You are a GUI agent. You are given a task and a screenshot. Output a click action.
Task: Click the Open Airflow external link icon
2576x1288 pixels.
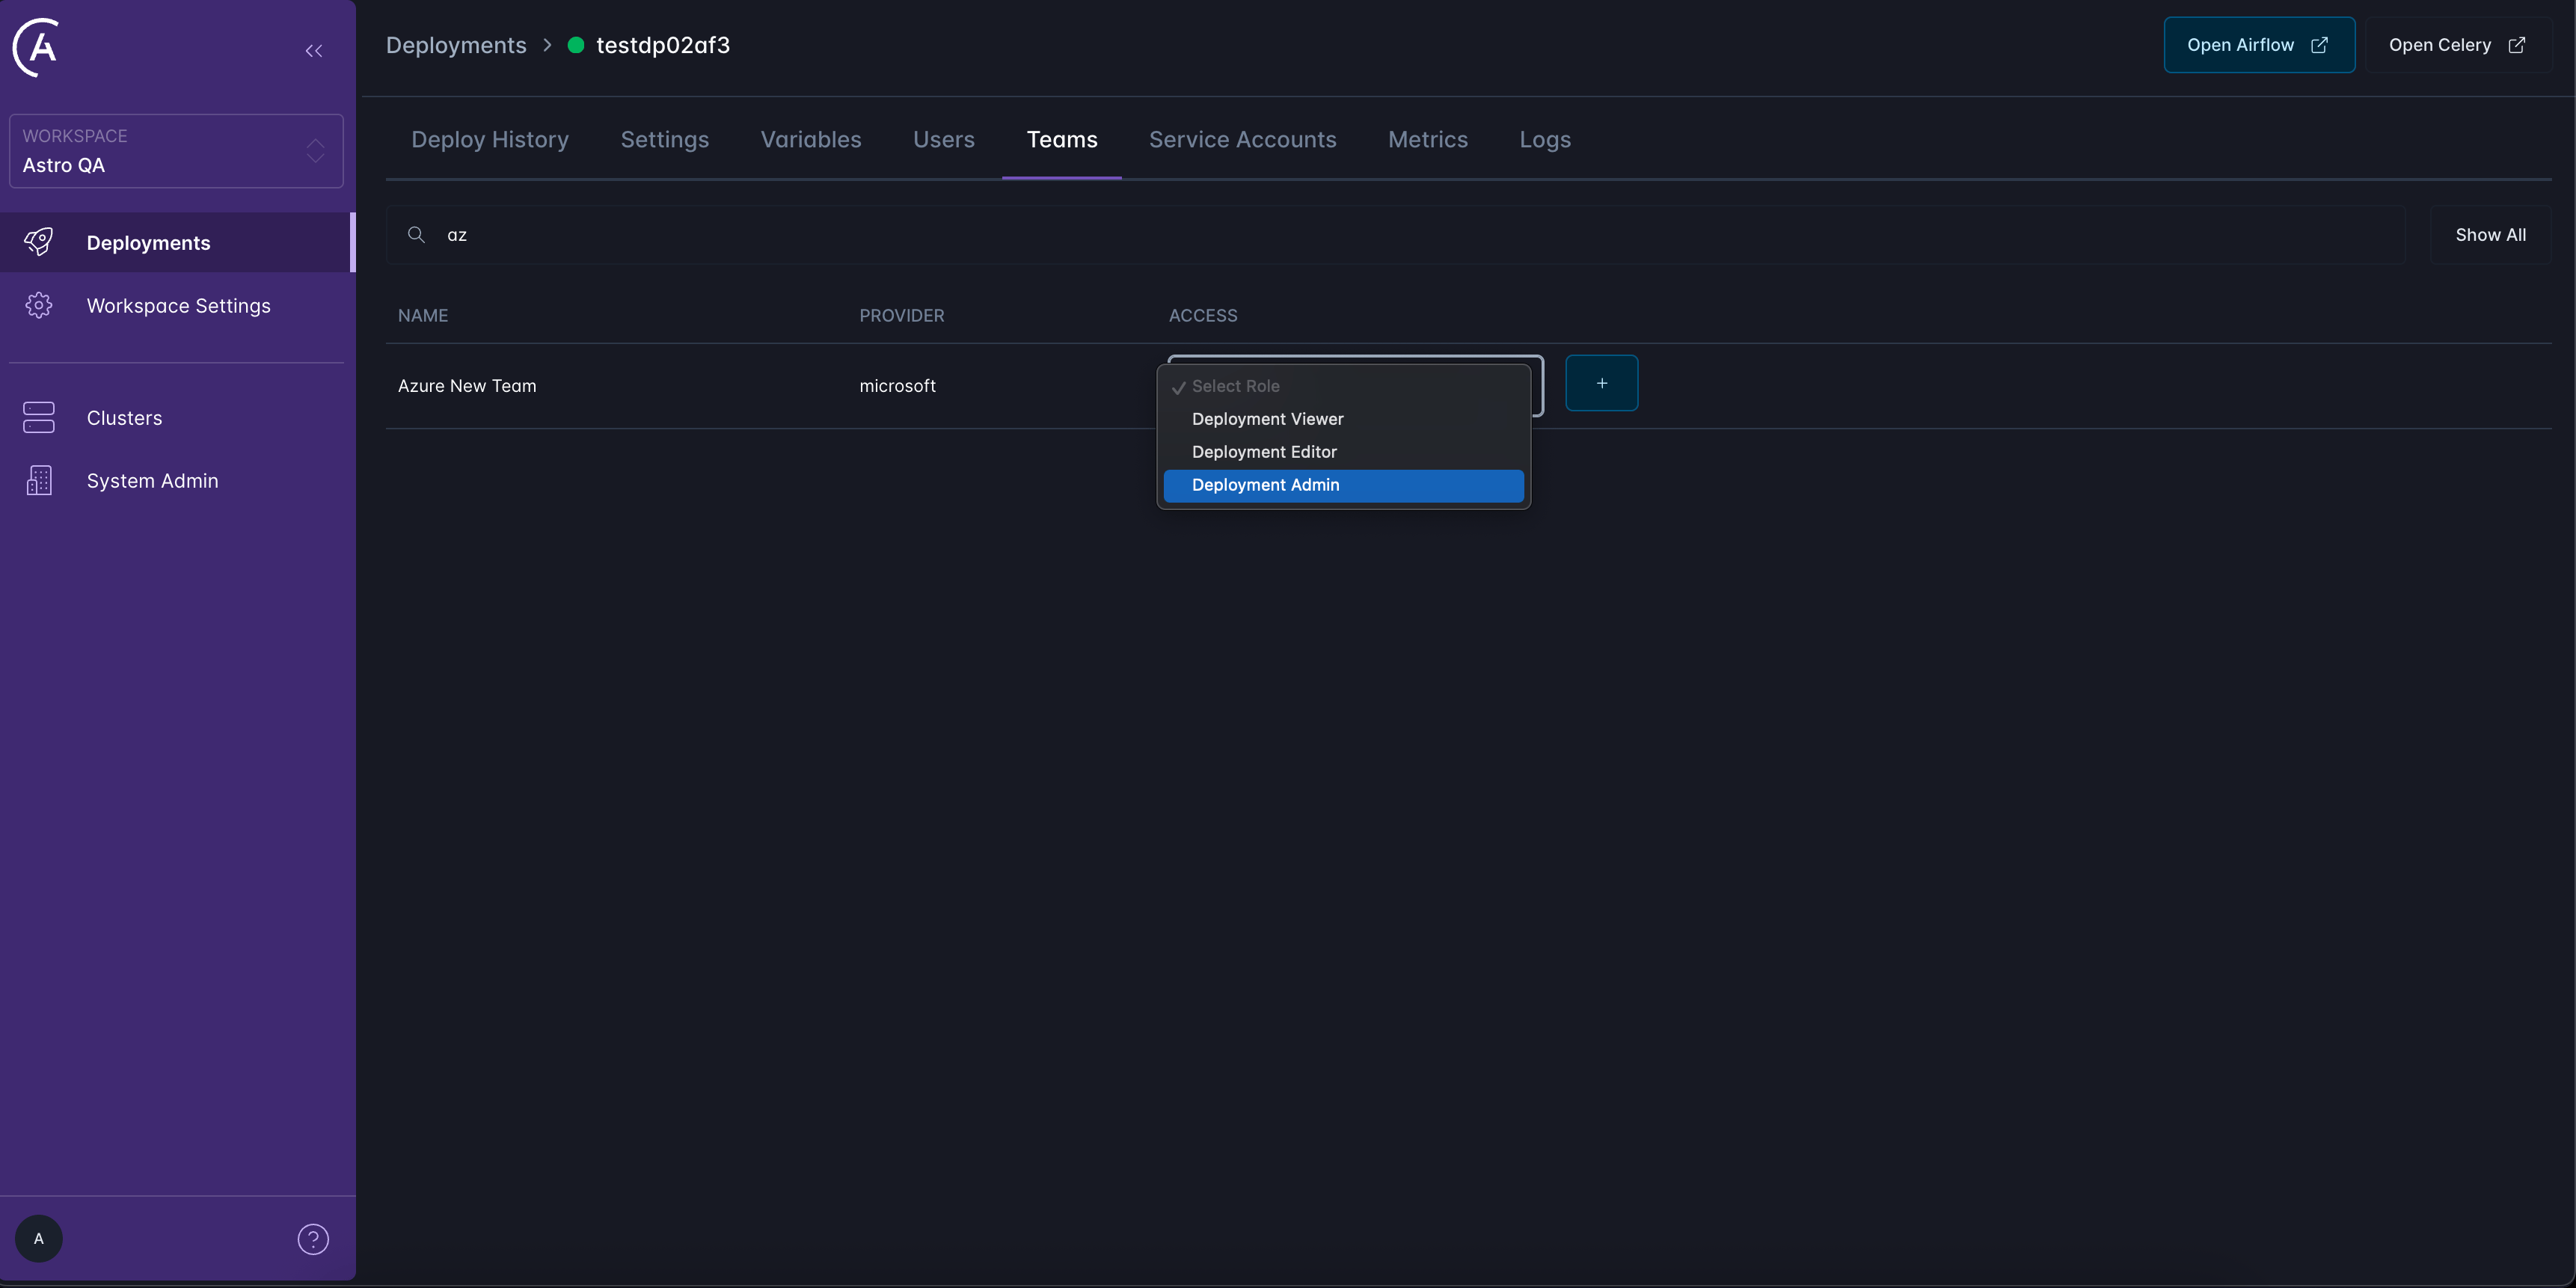click(2319, 45)
